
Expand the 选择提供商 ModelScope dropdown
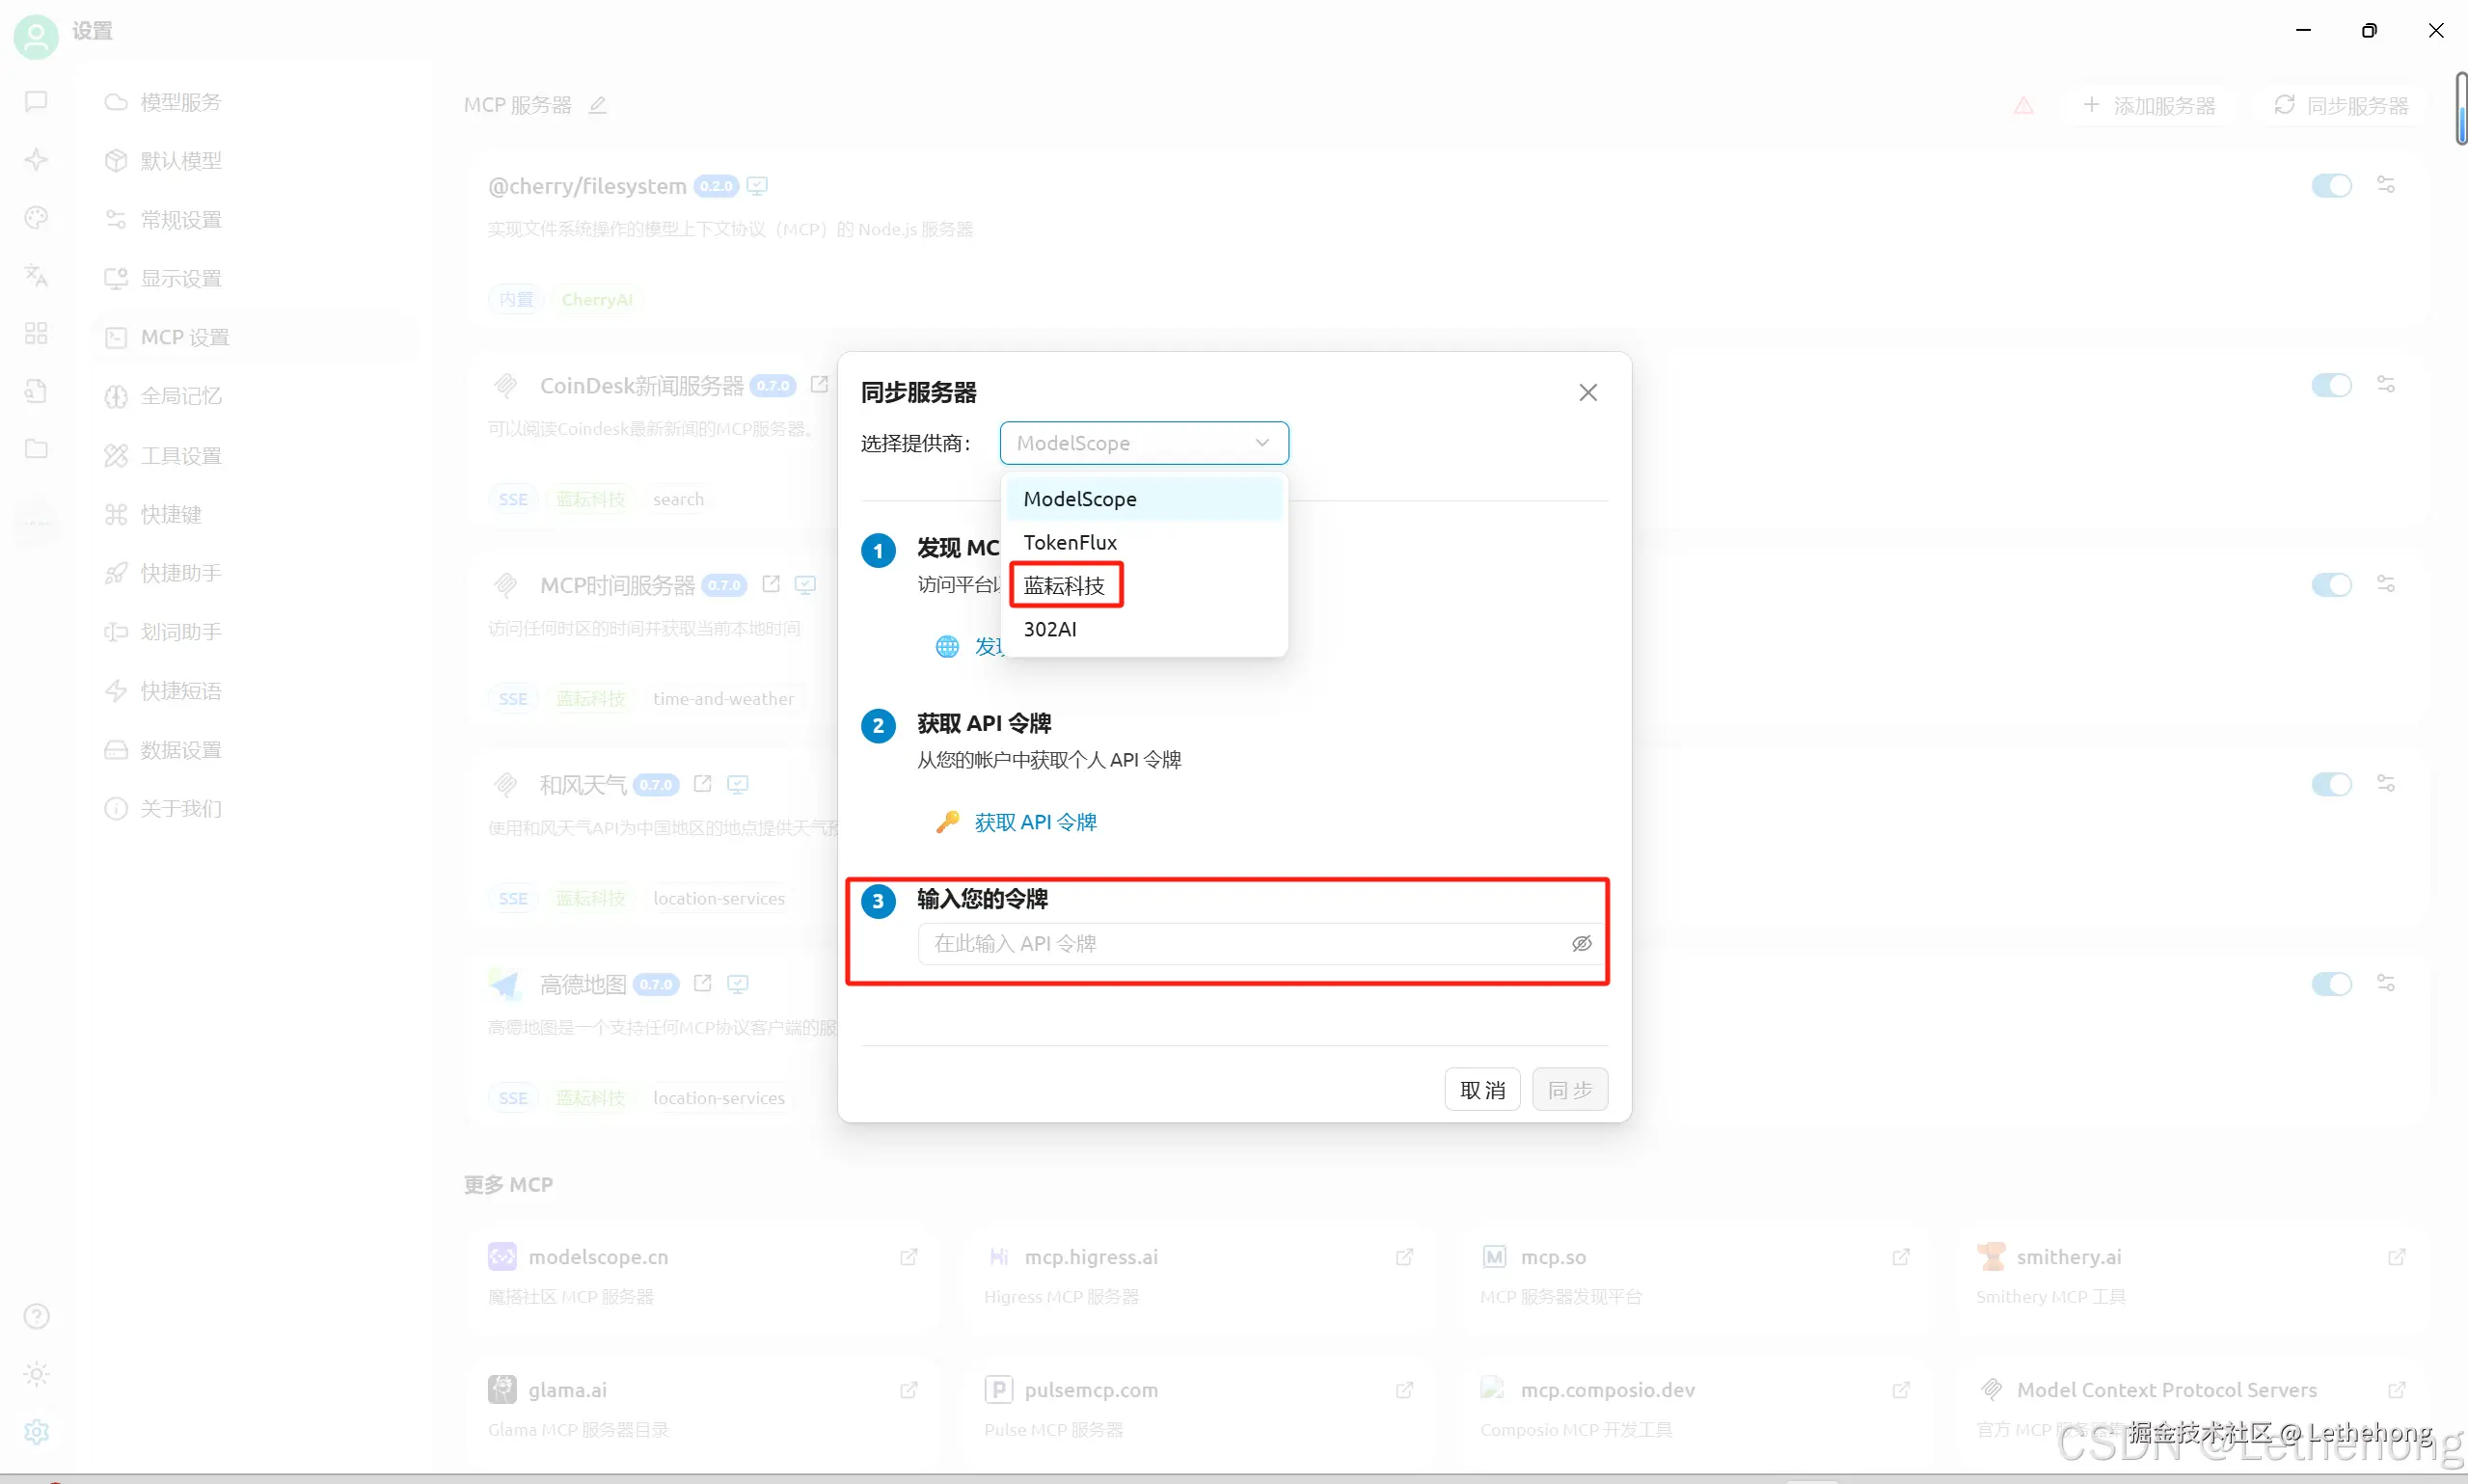click(x=1143, y=443)
